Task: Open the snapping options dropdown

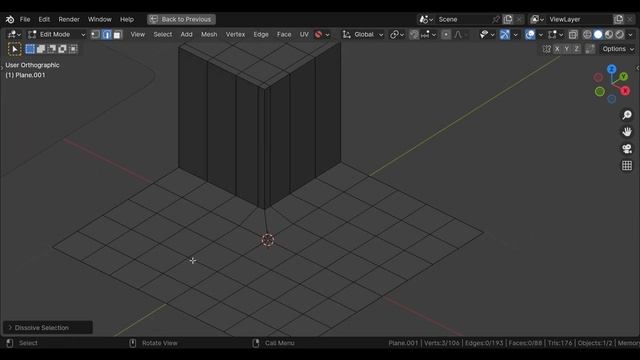Action: coord(428,35)
